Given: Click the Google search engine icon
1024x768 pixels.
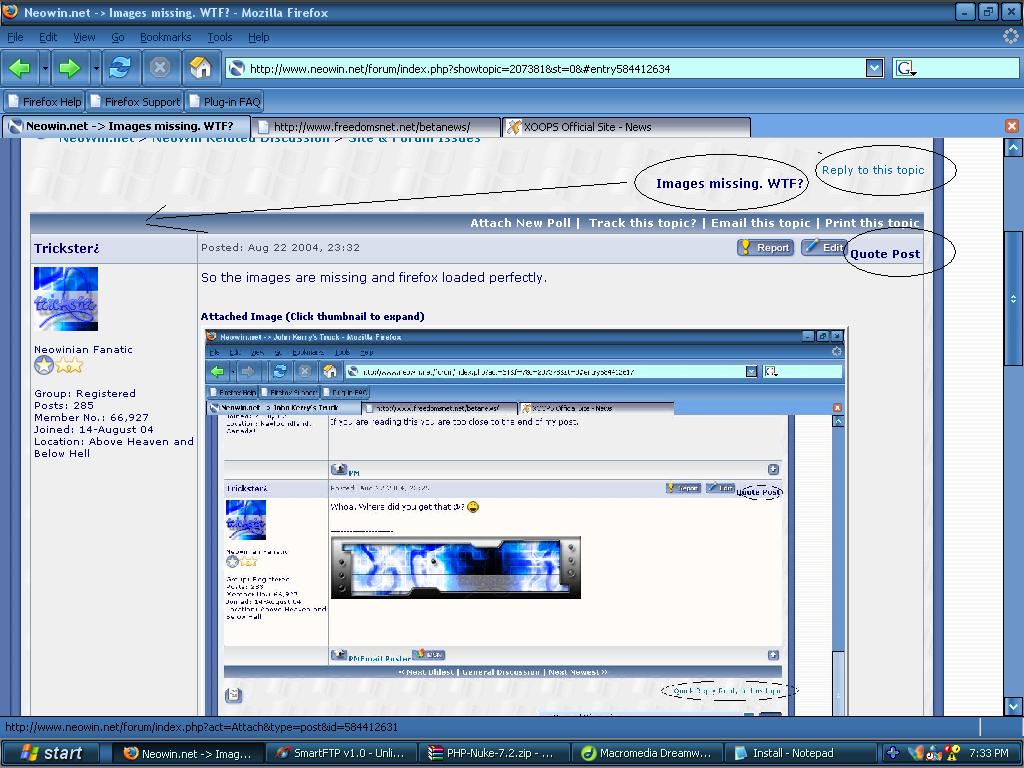Looking at the screenshot, I should click(x=905, y=68).
